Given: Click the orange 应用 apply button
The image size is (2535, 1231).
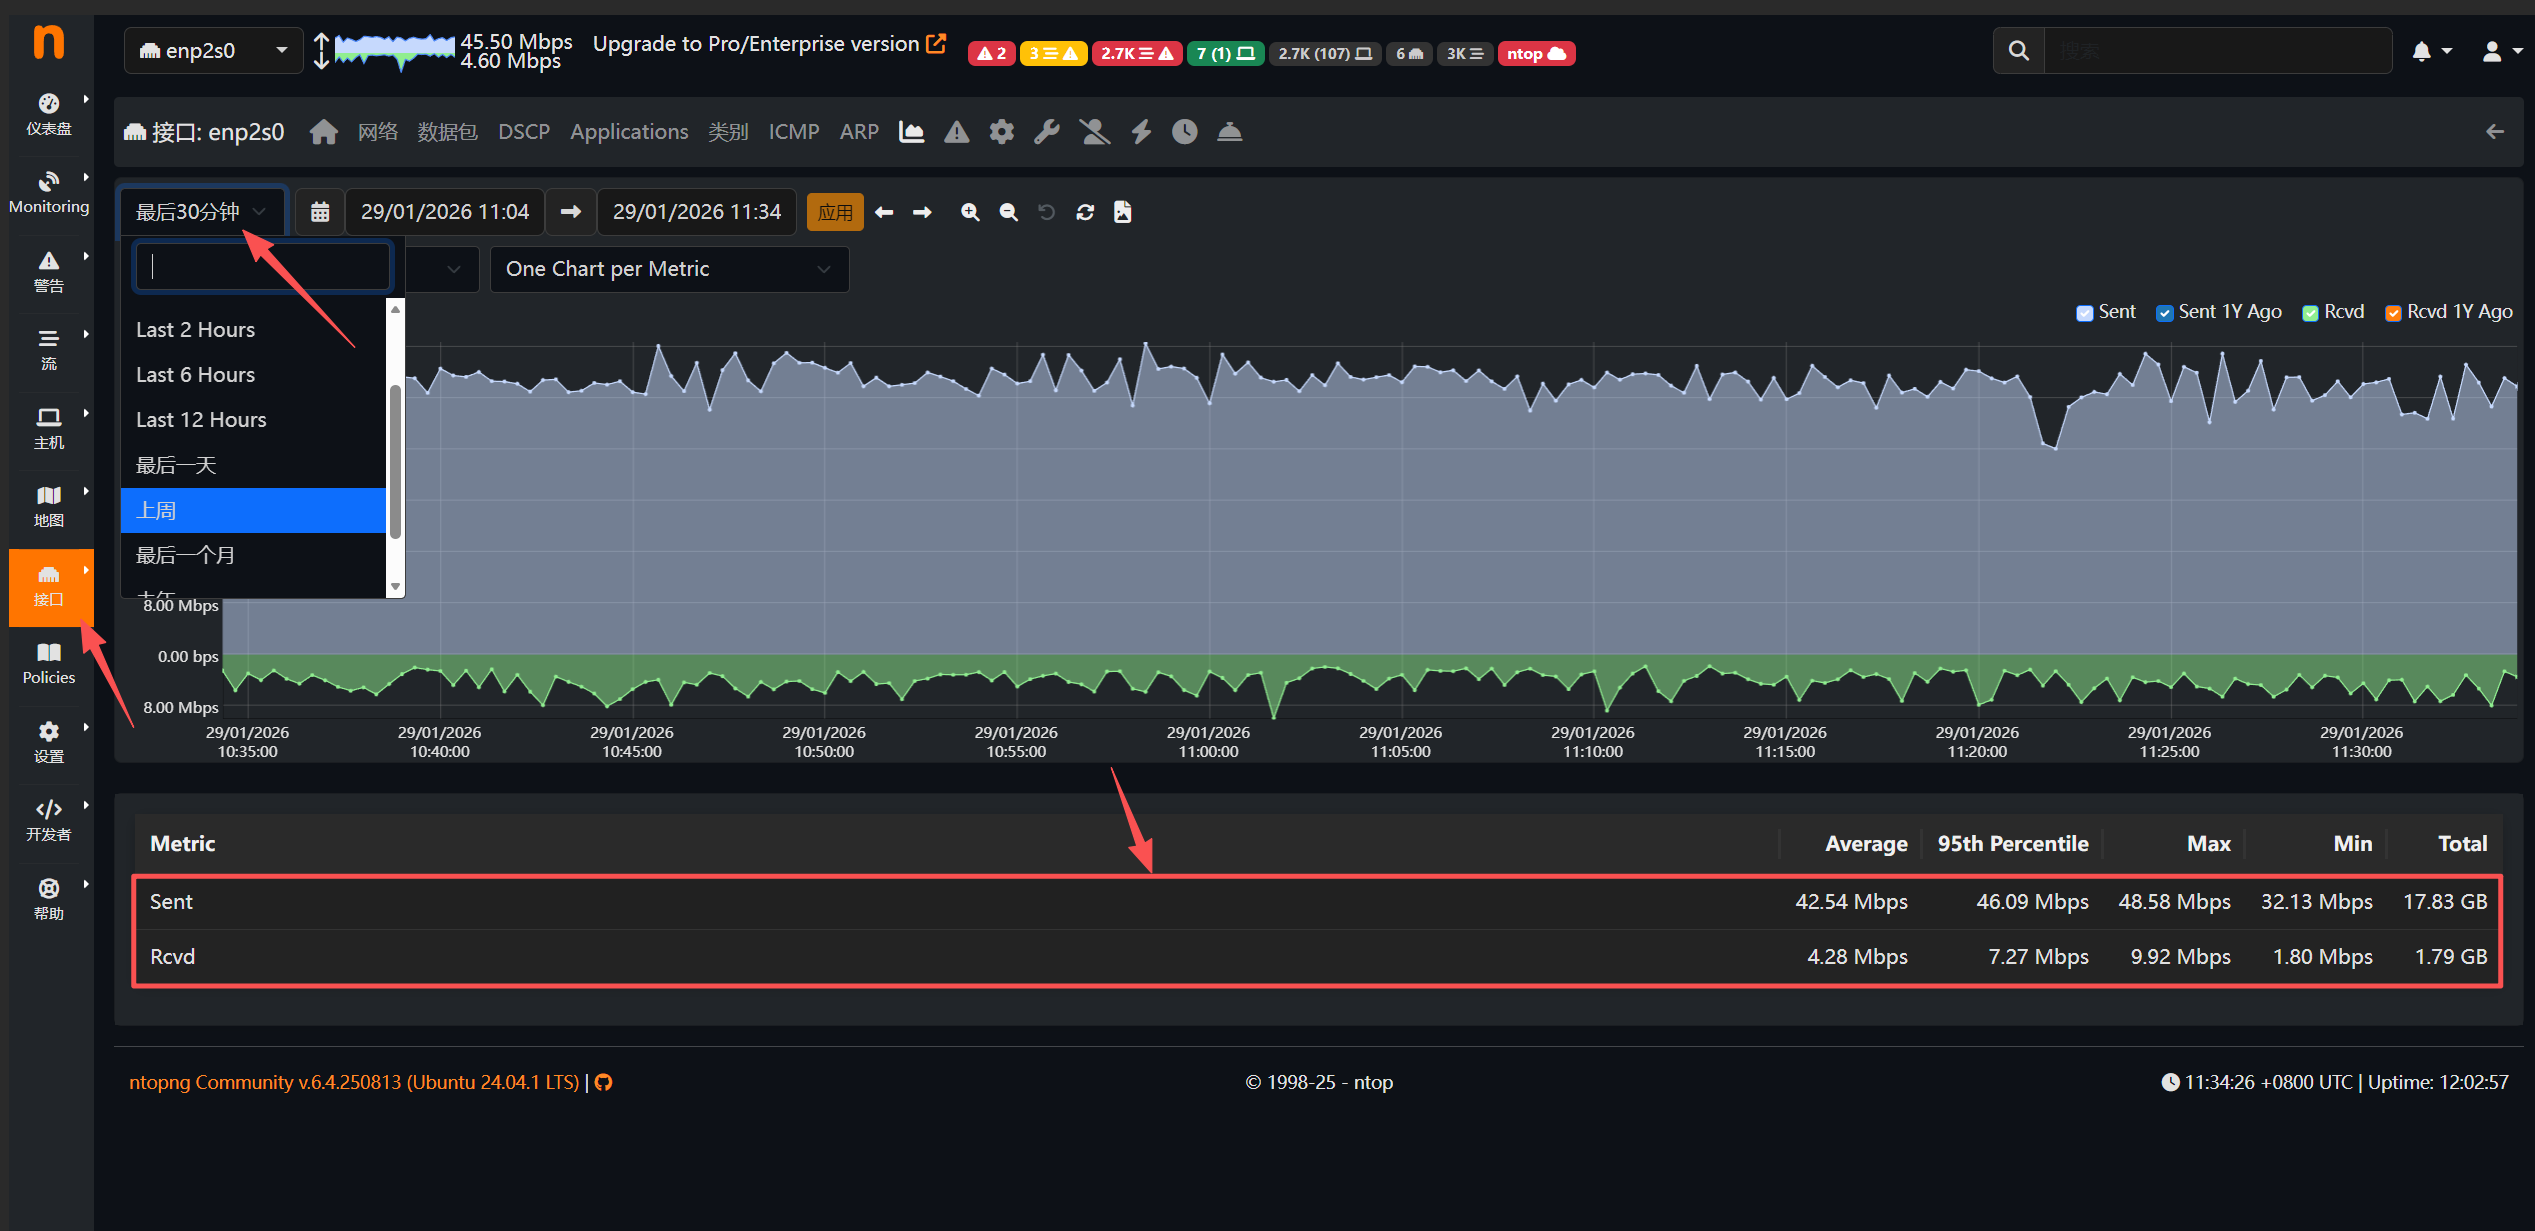Looking at the screenshot, I should [834, 212].
